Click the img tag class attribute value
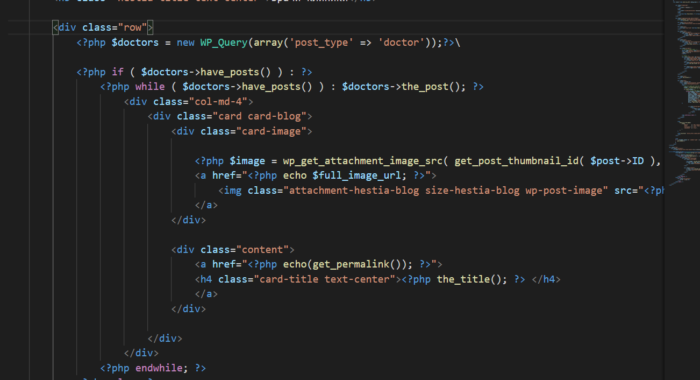This screenshot has width=700, height=380. tap(446, 191)
